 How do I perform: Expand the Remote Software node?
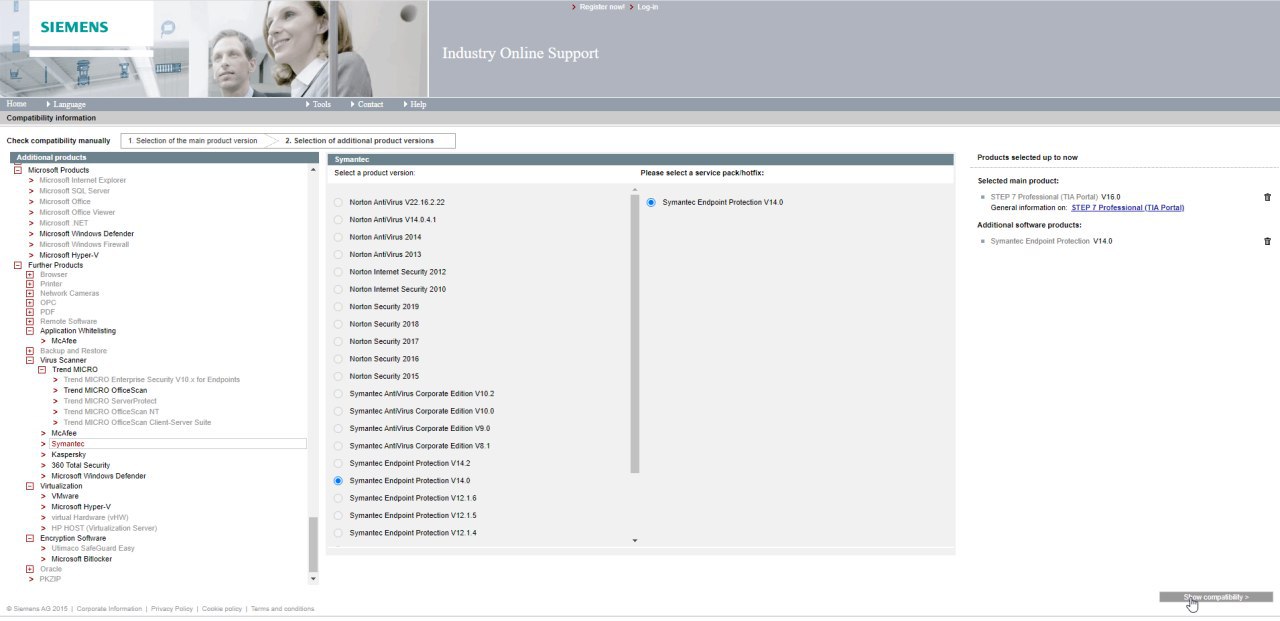click(30, 321)
